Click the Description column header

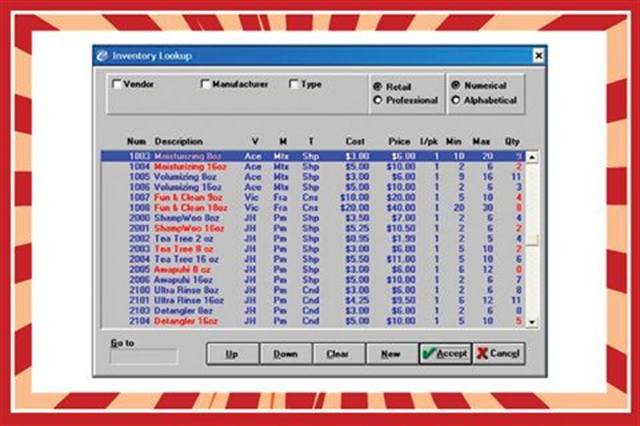click(179, 142)
